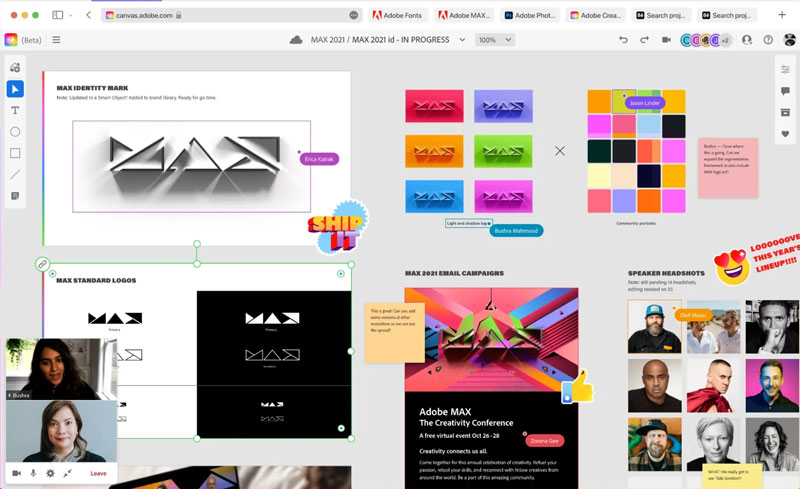Go back in the browser
The width and height of the screenshot is (800, 489).
coord(88,15)
